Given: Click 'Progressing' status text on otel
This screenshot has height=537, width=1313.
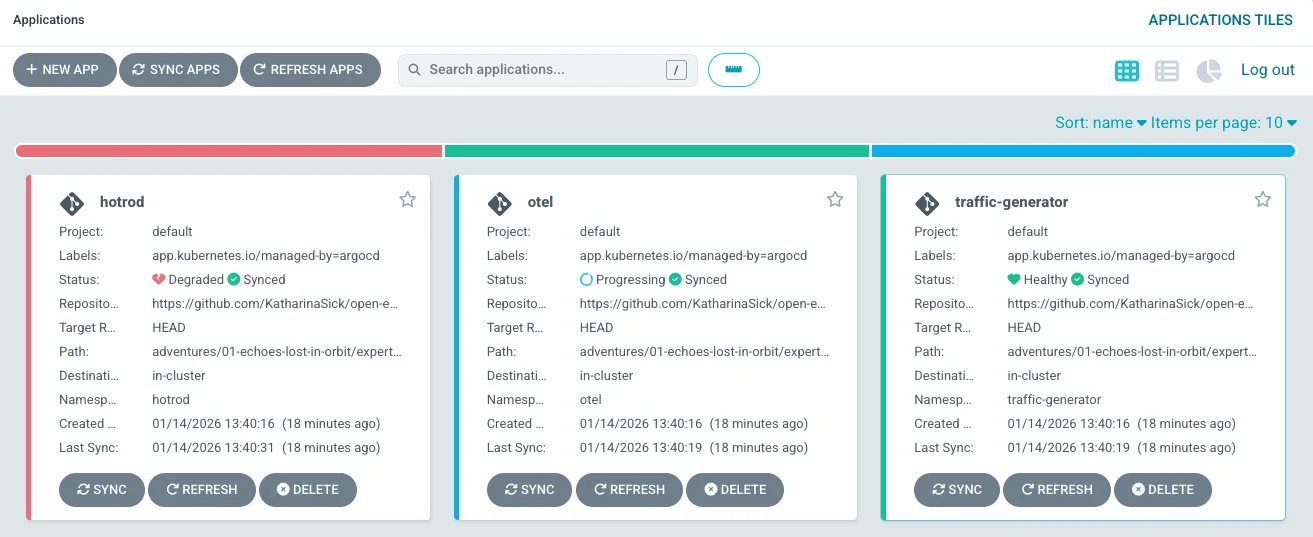Looking at the screenshot, I should [x=630, y=280].
